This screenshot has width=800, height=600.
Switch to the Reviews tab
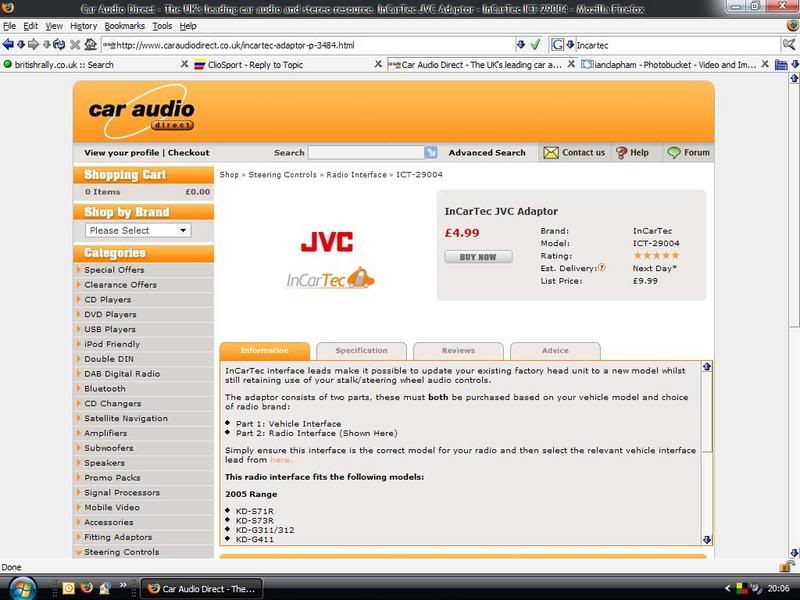click(x=458, y=351)
